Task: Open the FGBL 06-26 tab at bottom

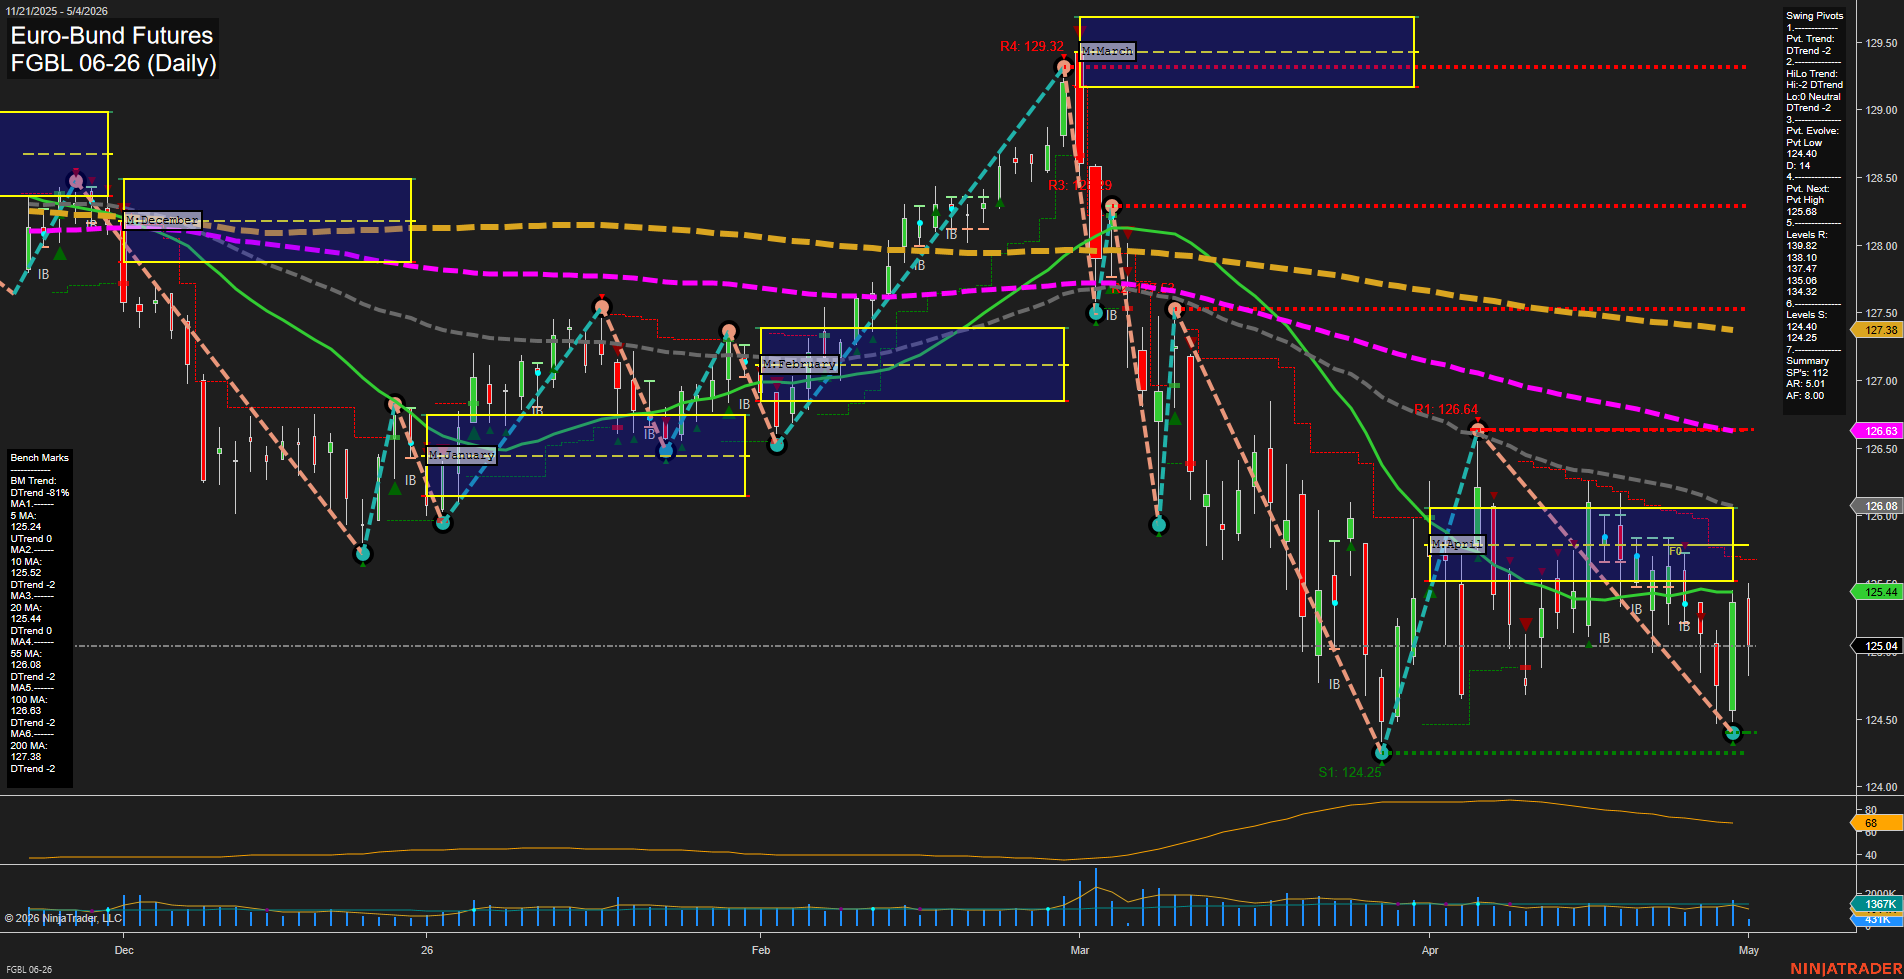Action: [29, 970]
